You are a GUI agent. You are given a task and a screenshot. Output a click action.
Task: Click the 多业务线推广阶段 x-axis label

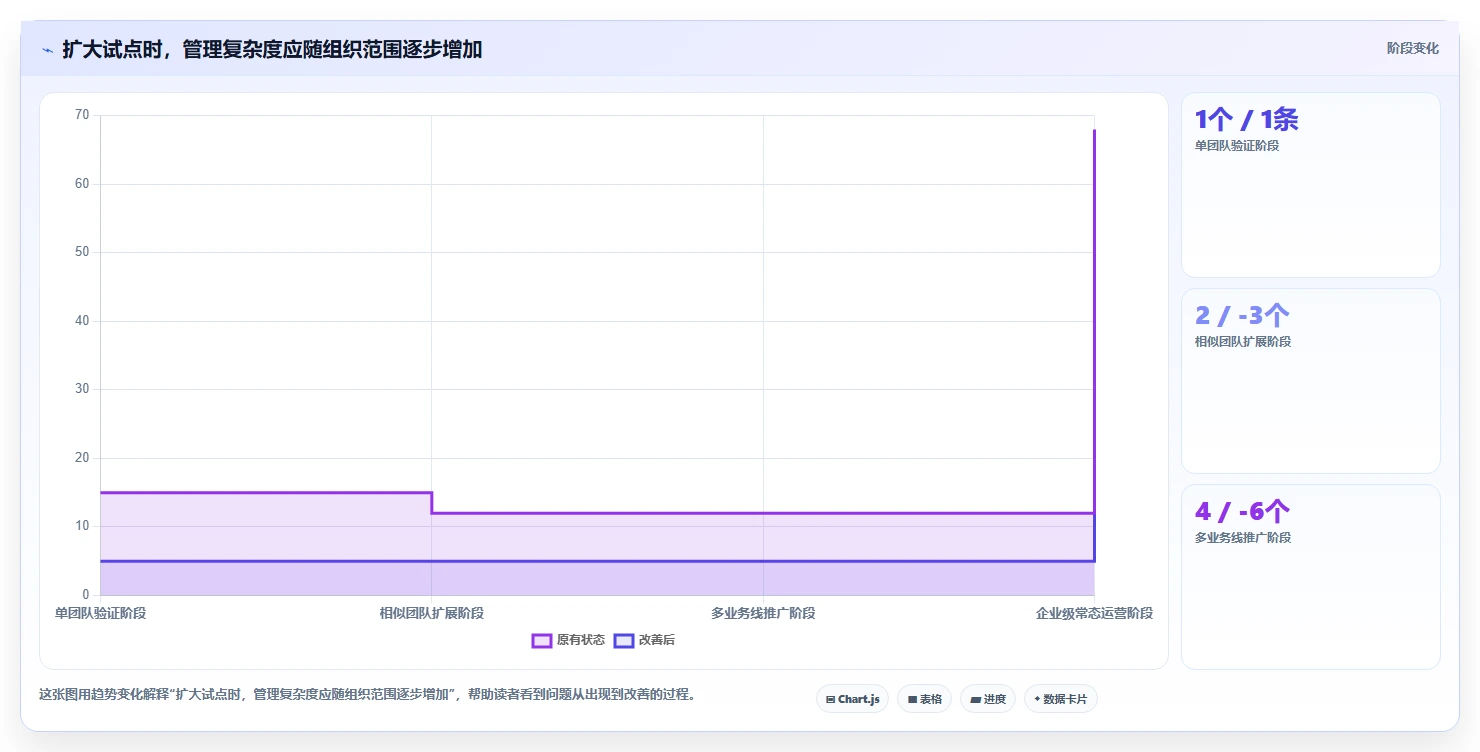tap(763, 613)
